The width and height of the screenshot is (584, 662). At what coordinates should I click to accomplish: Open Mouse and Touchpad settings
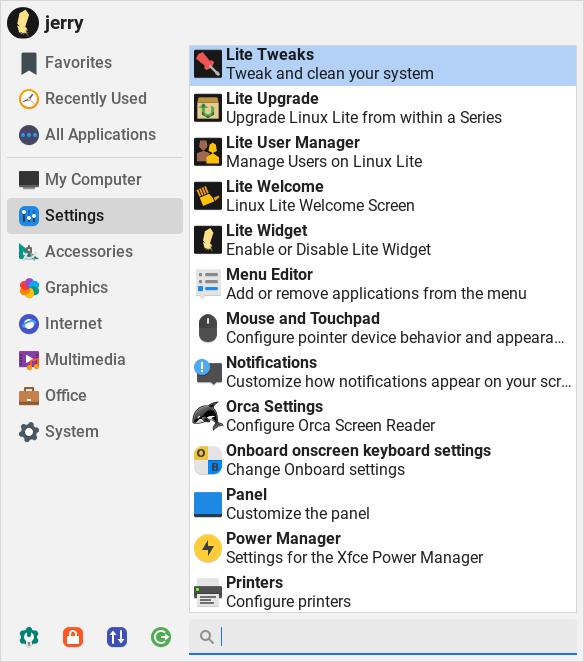[383, 328]
